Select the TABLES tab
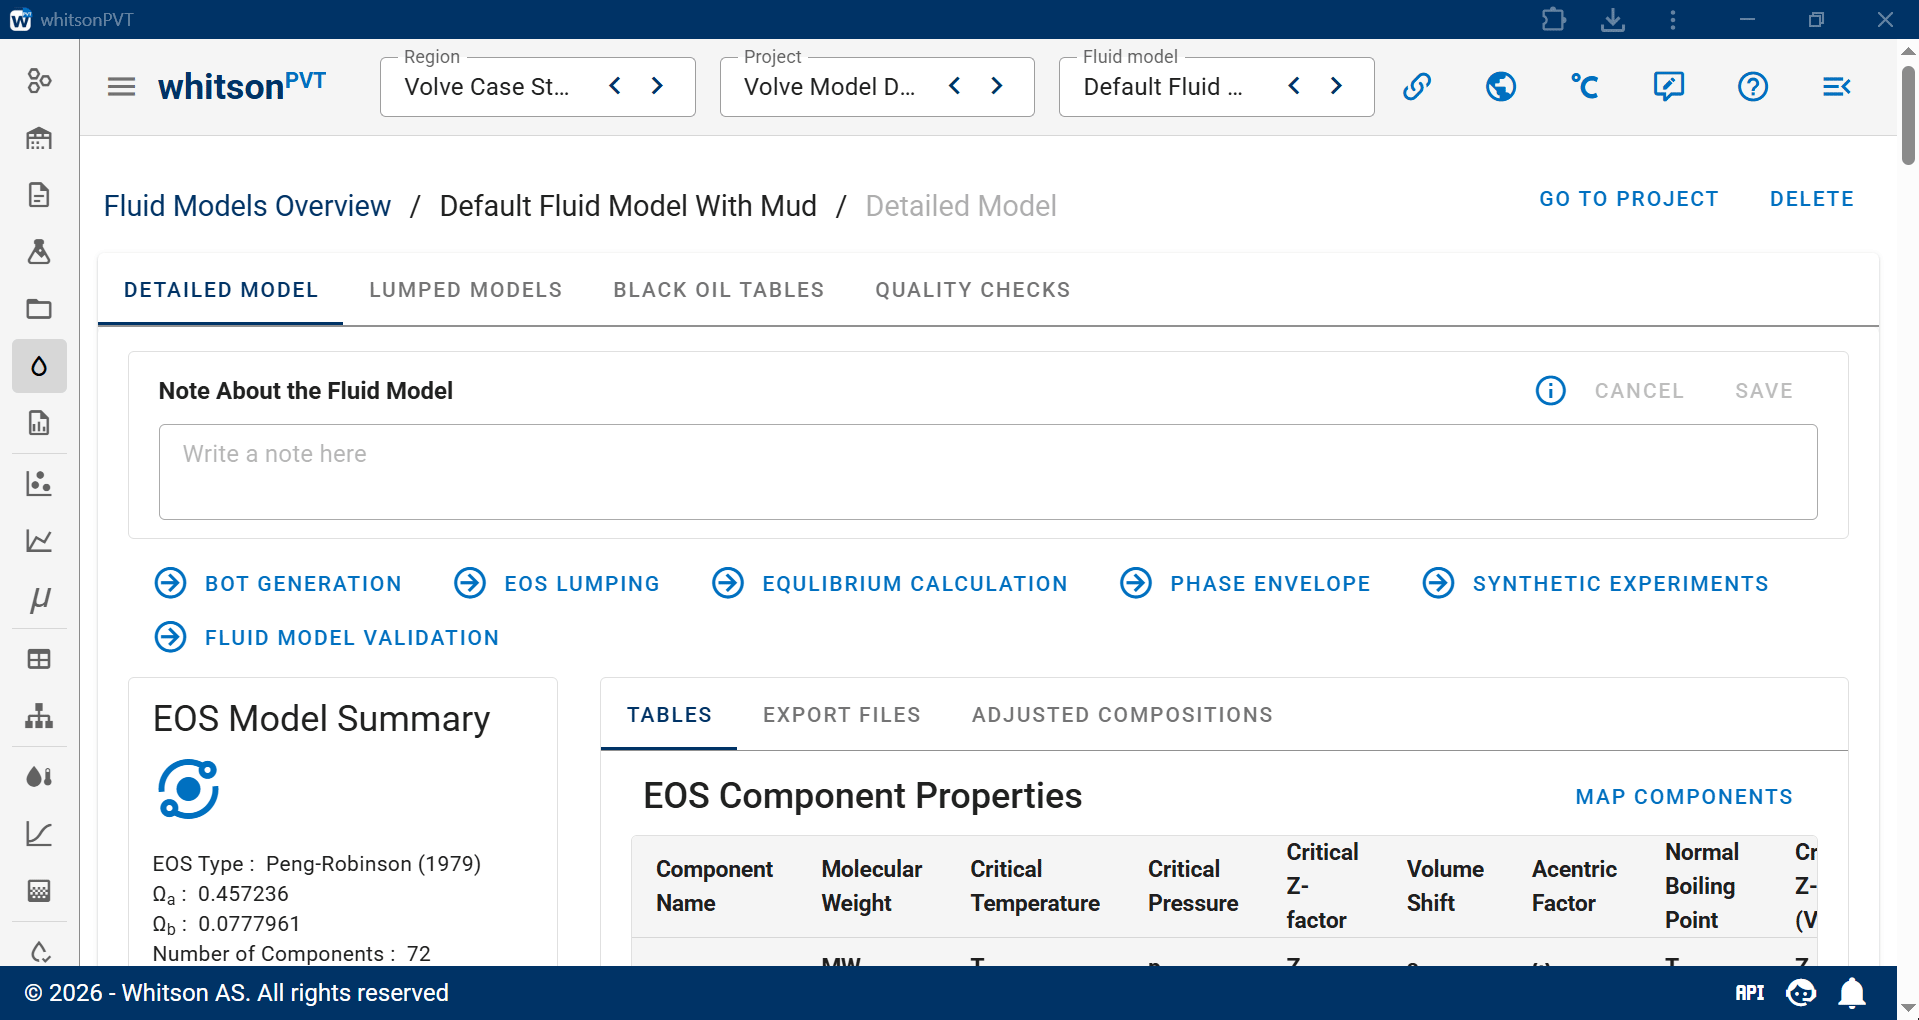Viewport: 1919px width, 1020px height. coord(669,715)
